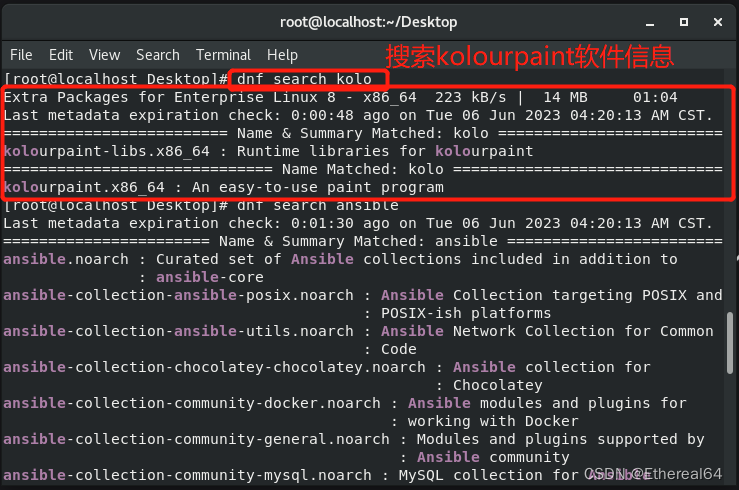739x490 pixels.
Task: Close the terminal window
Action: (x=718, y=22)
